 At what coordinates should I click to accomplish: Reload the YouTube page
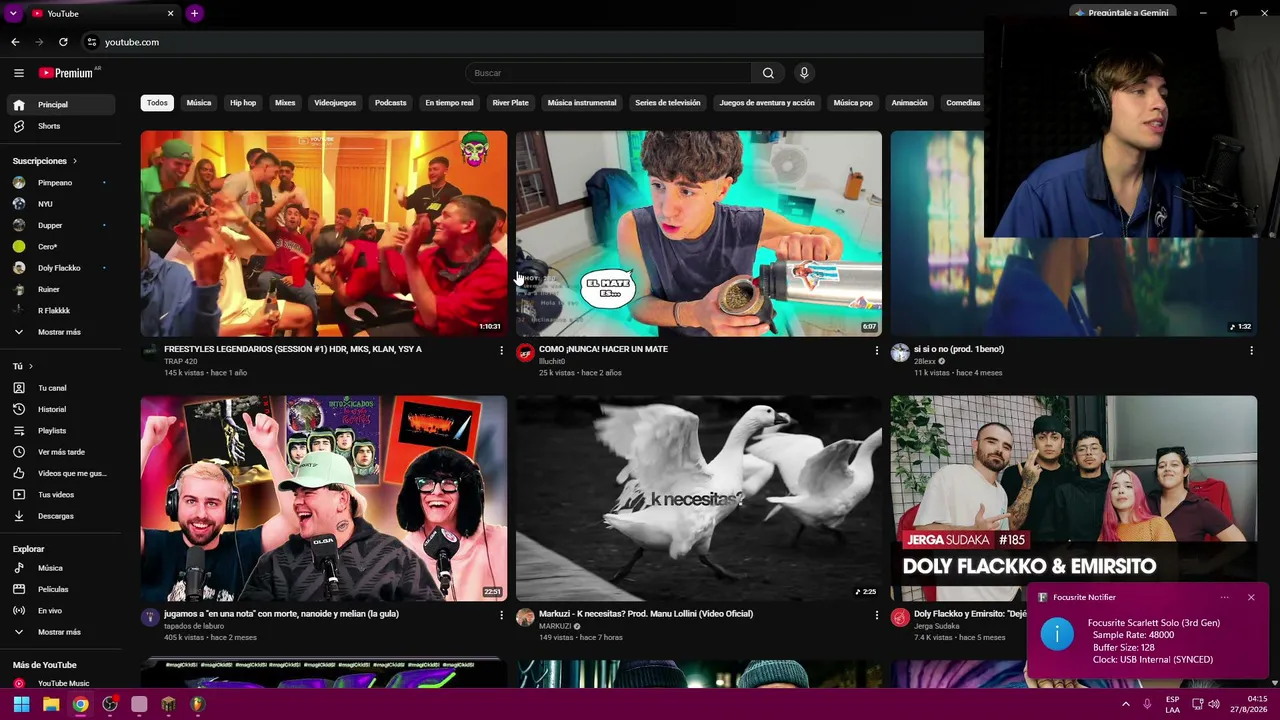click(63, 42)
